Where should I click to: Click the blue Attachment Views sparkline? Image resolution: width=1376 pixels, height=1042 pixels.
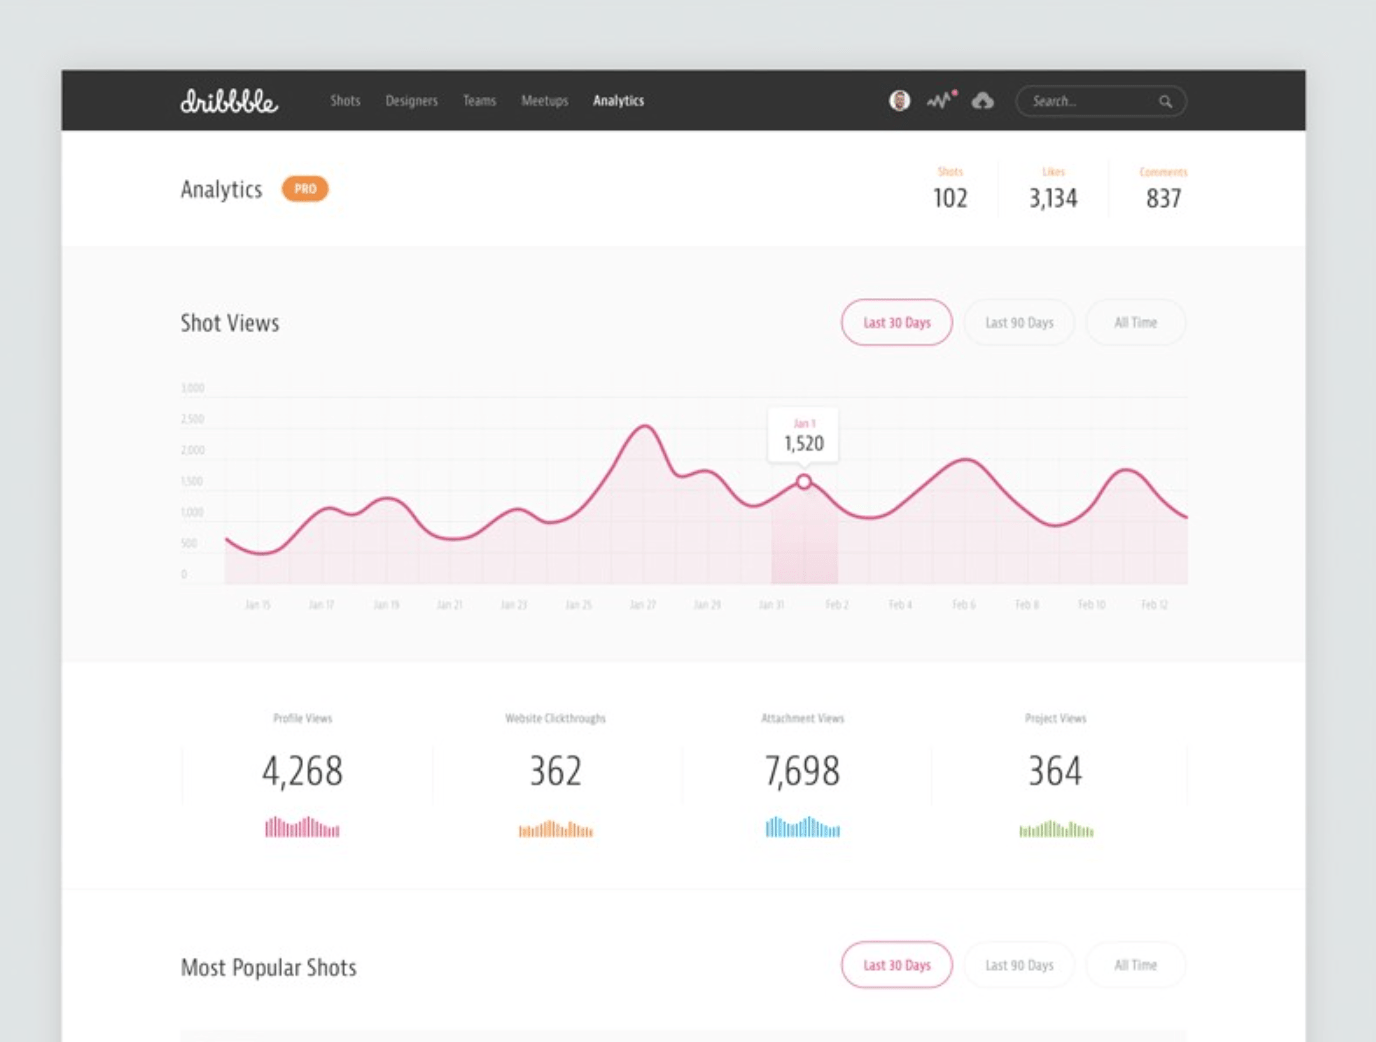point(803,827)
